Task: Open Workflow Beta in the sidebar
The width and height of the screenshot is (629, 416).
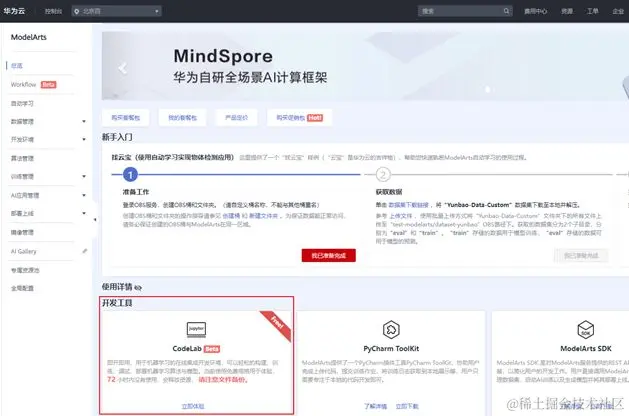Action: [34, 85]
